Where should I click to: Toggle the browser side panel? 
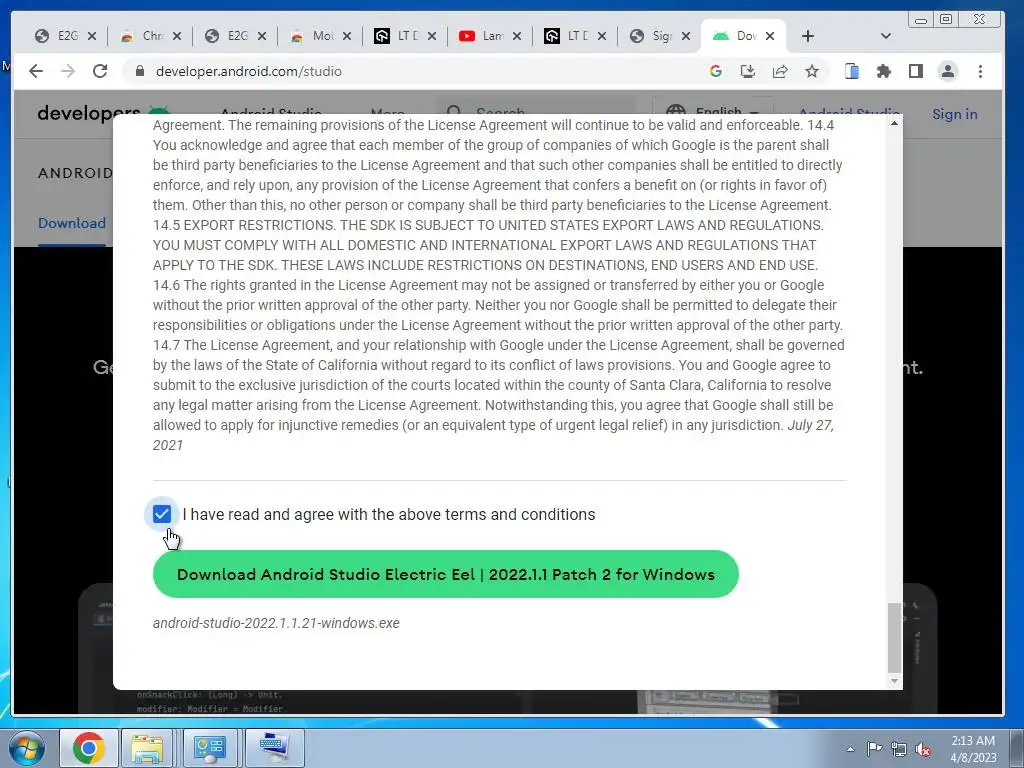[916, 71]
